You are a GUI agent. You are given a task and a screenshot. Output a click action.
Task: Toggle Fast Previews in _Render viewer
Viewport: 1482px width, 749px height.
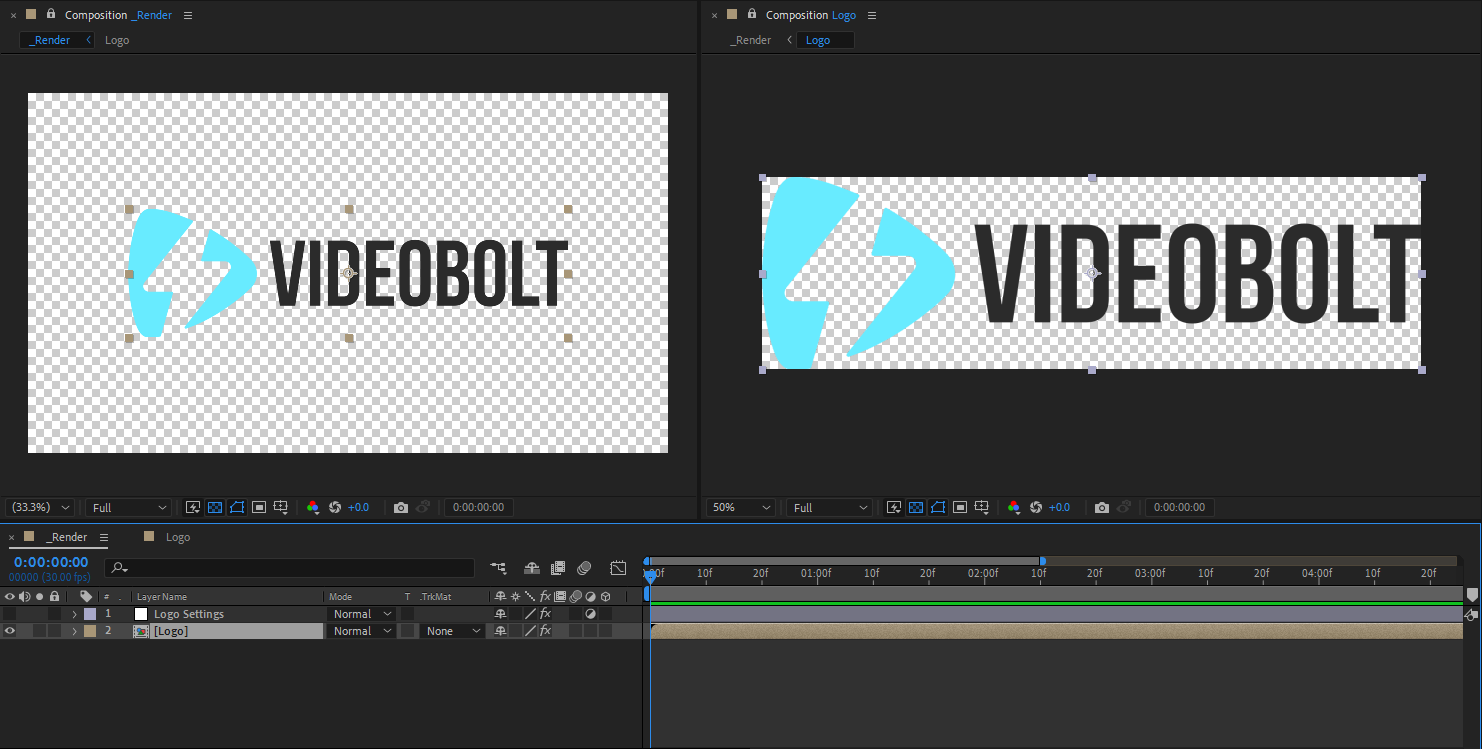click(x=193, y=508)
